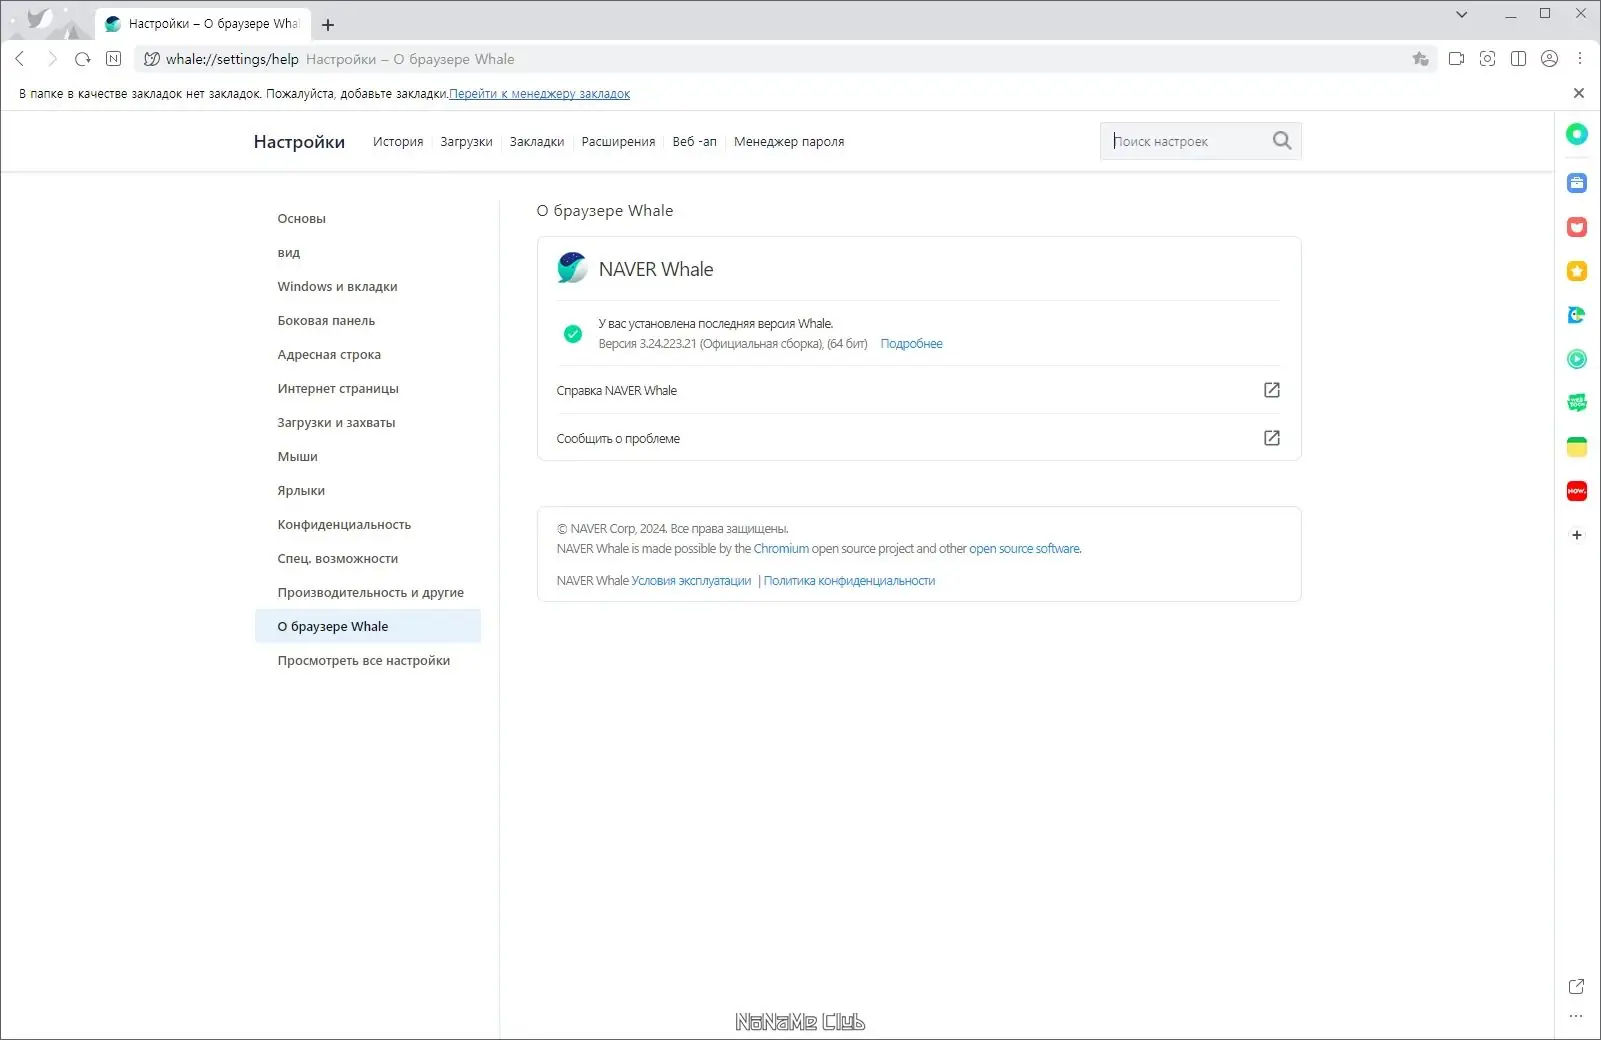Open the Расширения tab in settings header
Screen dimensions: 1601x1040
point(618,142)
